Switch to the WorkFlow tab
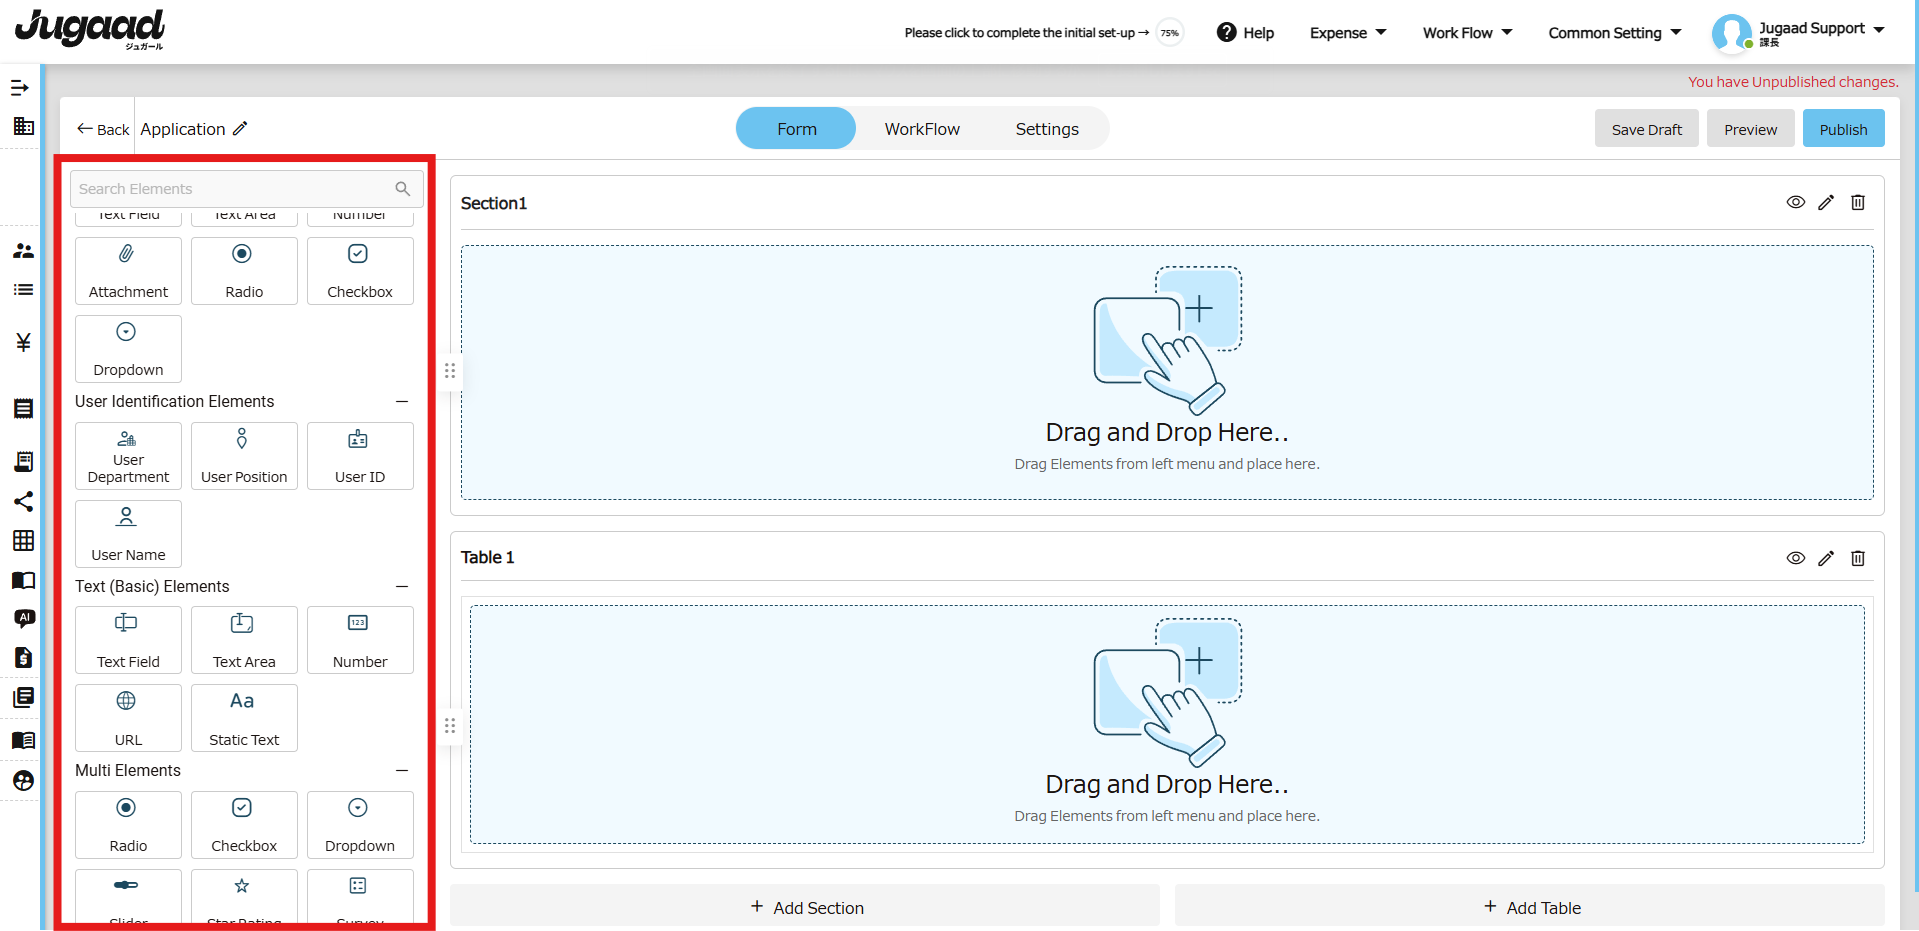The image size is (1919, 931). (921, 129)
